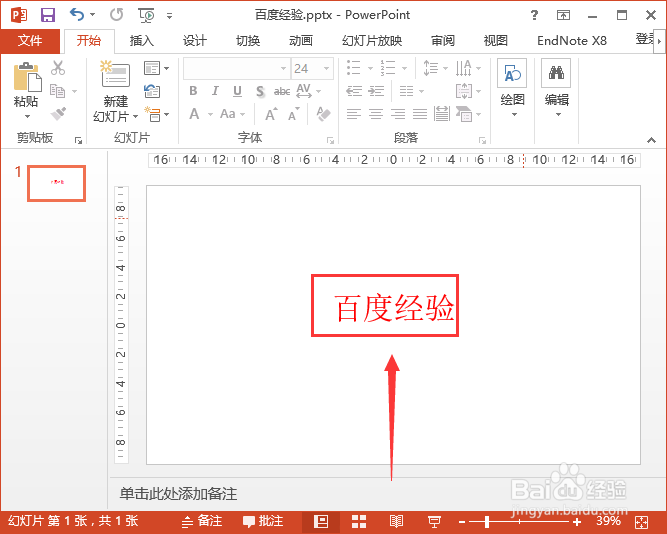
Task: Open the 文件 (File) menu
Action: [30, 41]
